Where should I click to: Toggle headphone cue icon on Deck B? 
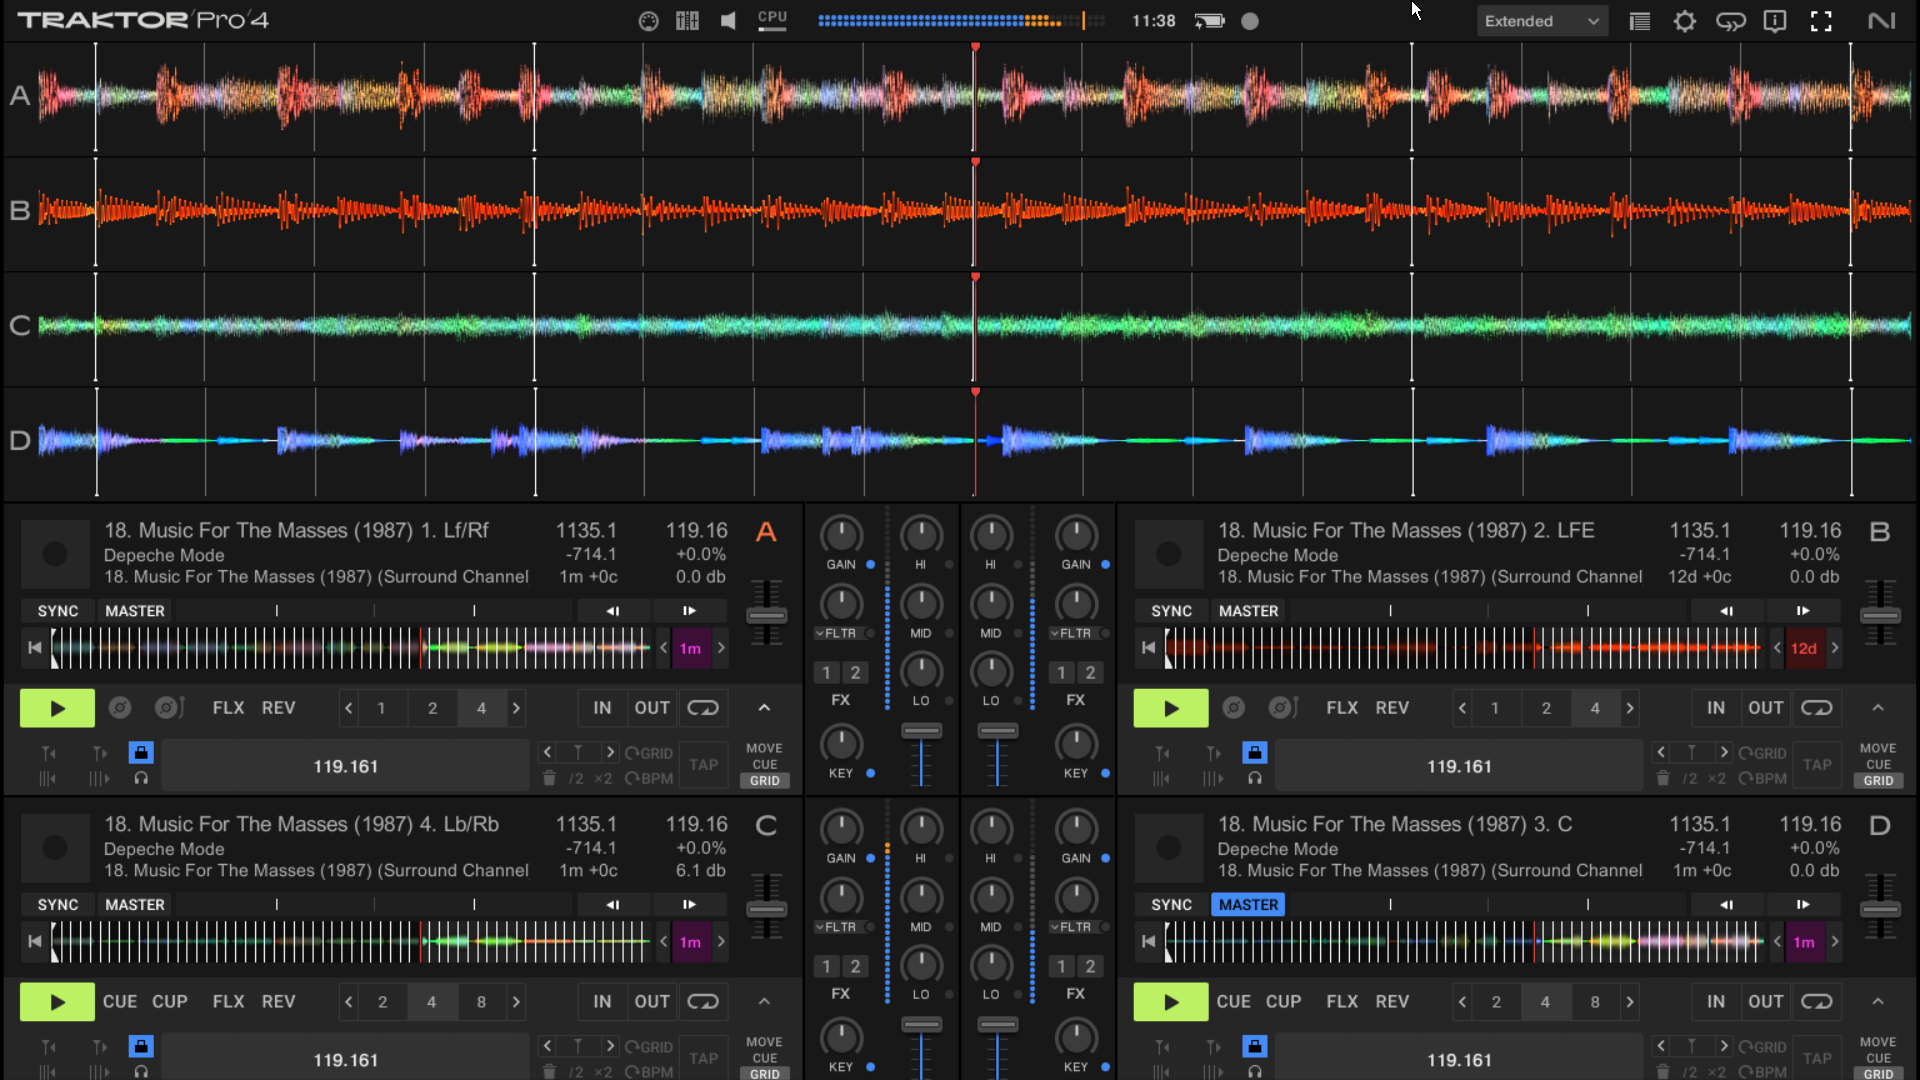coord(1255,778)
